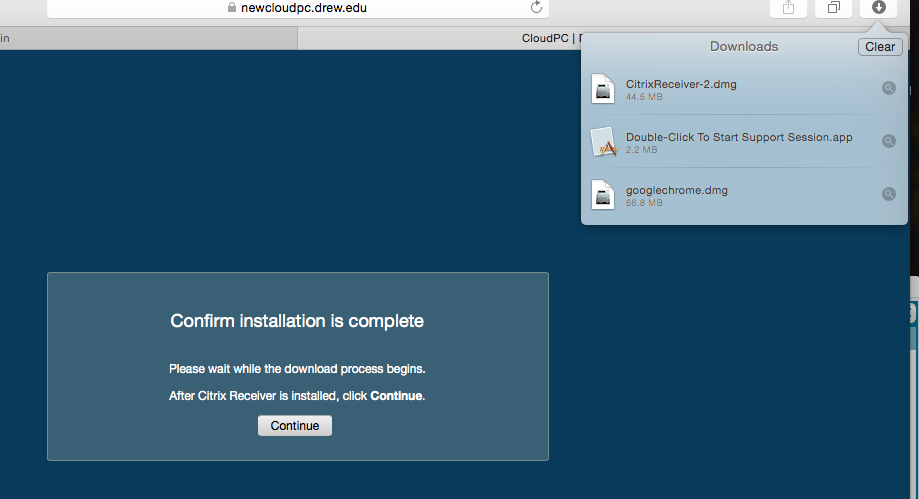The image size is (919, 499).
Task: Click the Support Session app icon
Action: click(604, 142)
